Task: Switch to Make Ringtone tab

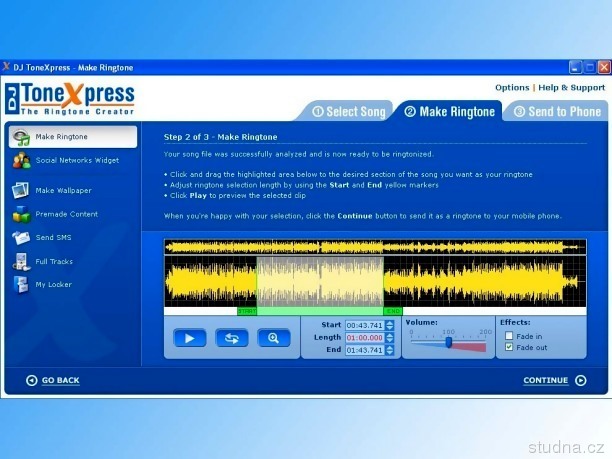Action: 450,112
